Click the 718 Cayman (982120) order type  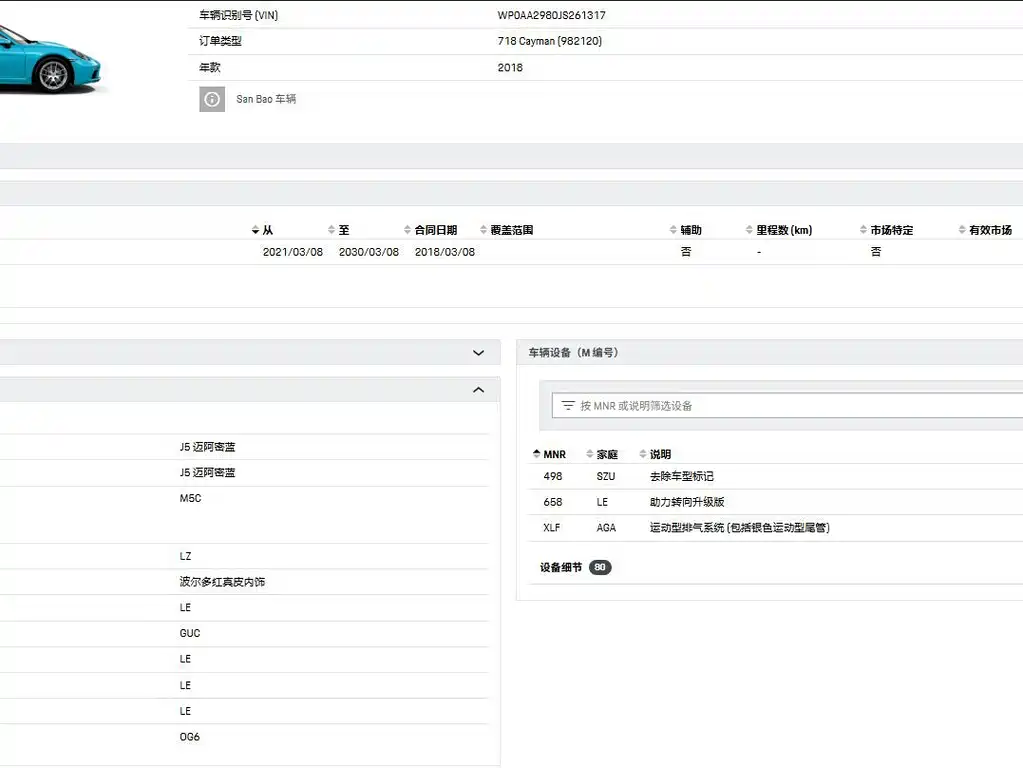(x=549, y=41)
